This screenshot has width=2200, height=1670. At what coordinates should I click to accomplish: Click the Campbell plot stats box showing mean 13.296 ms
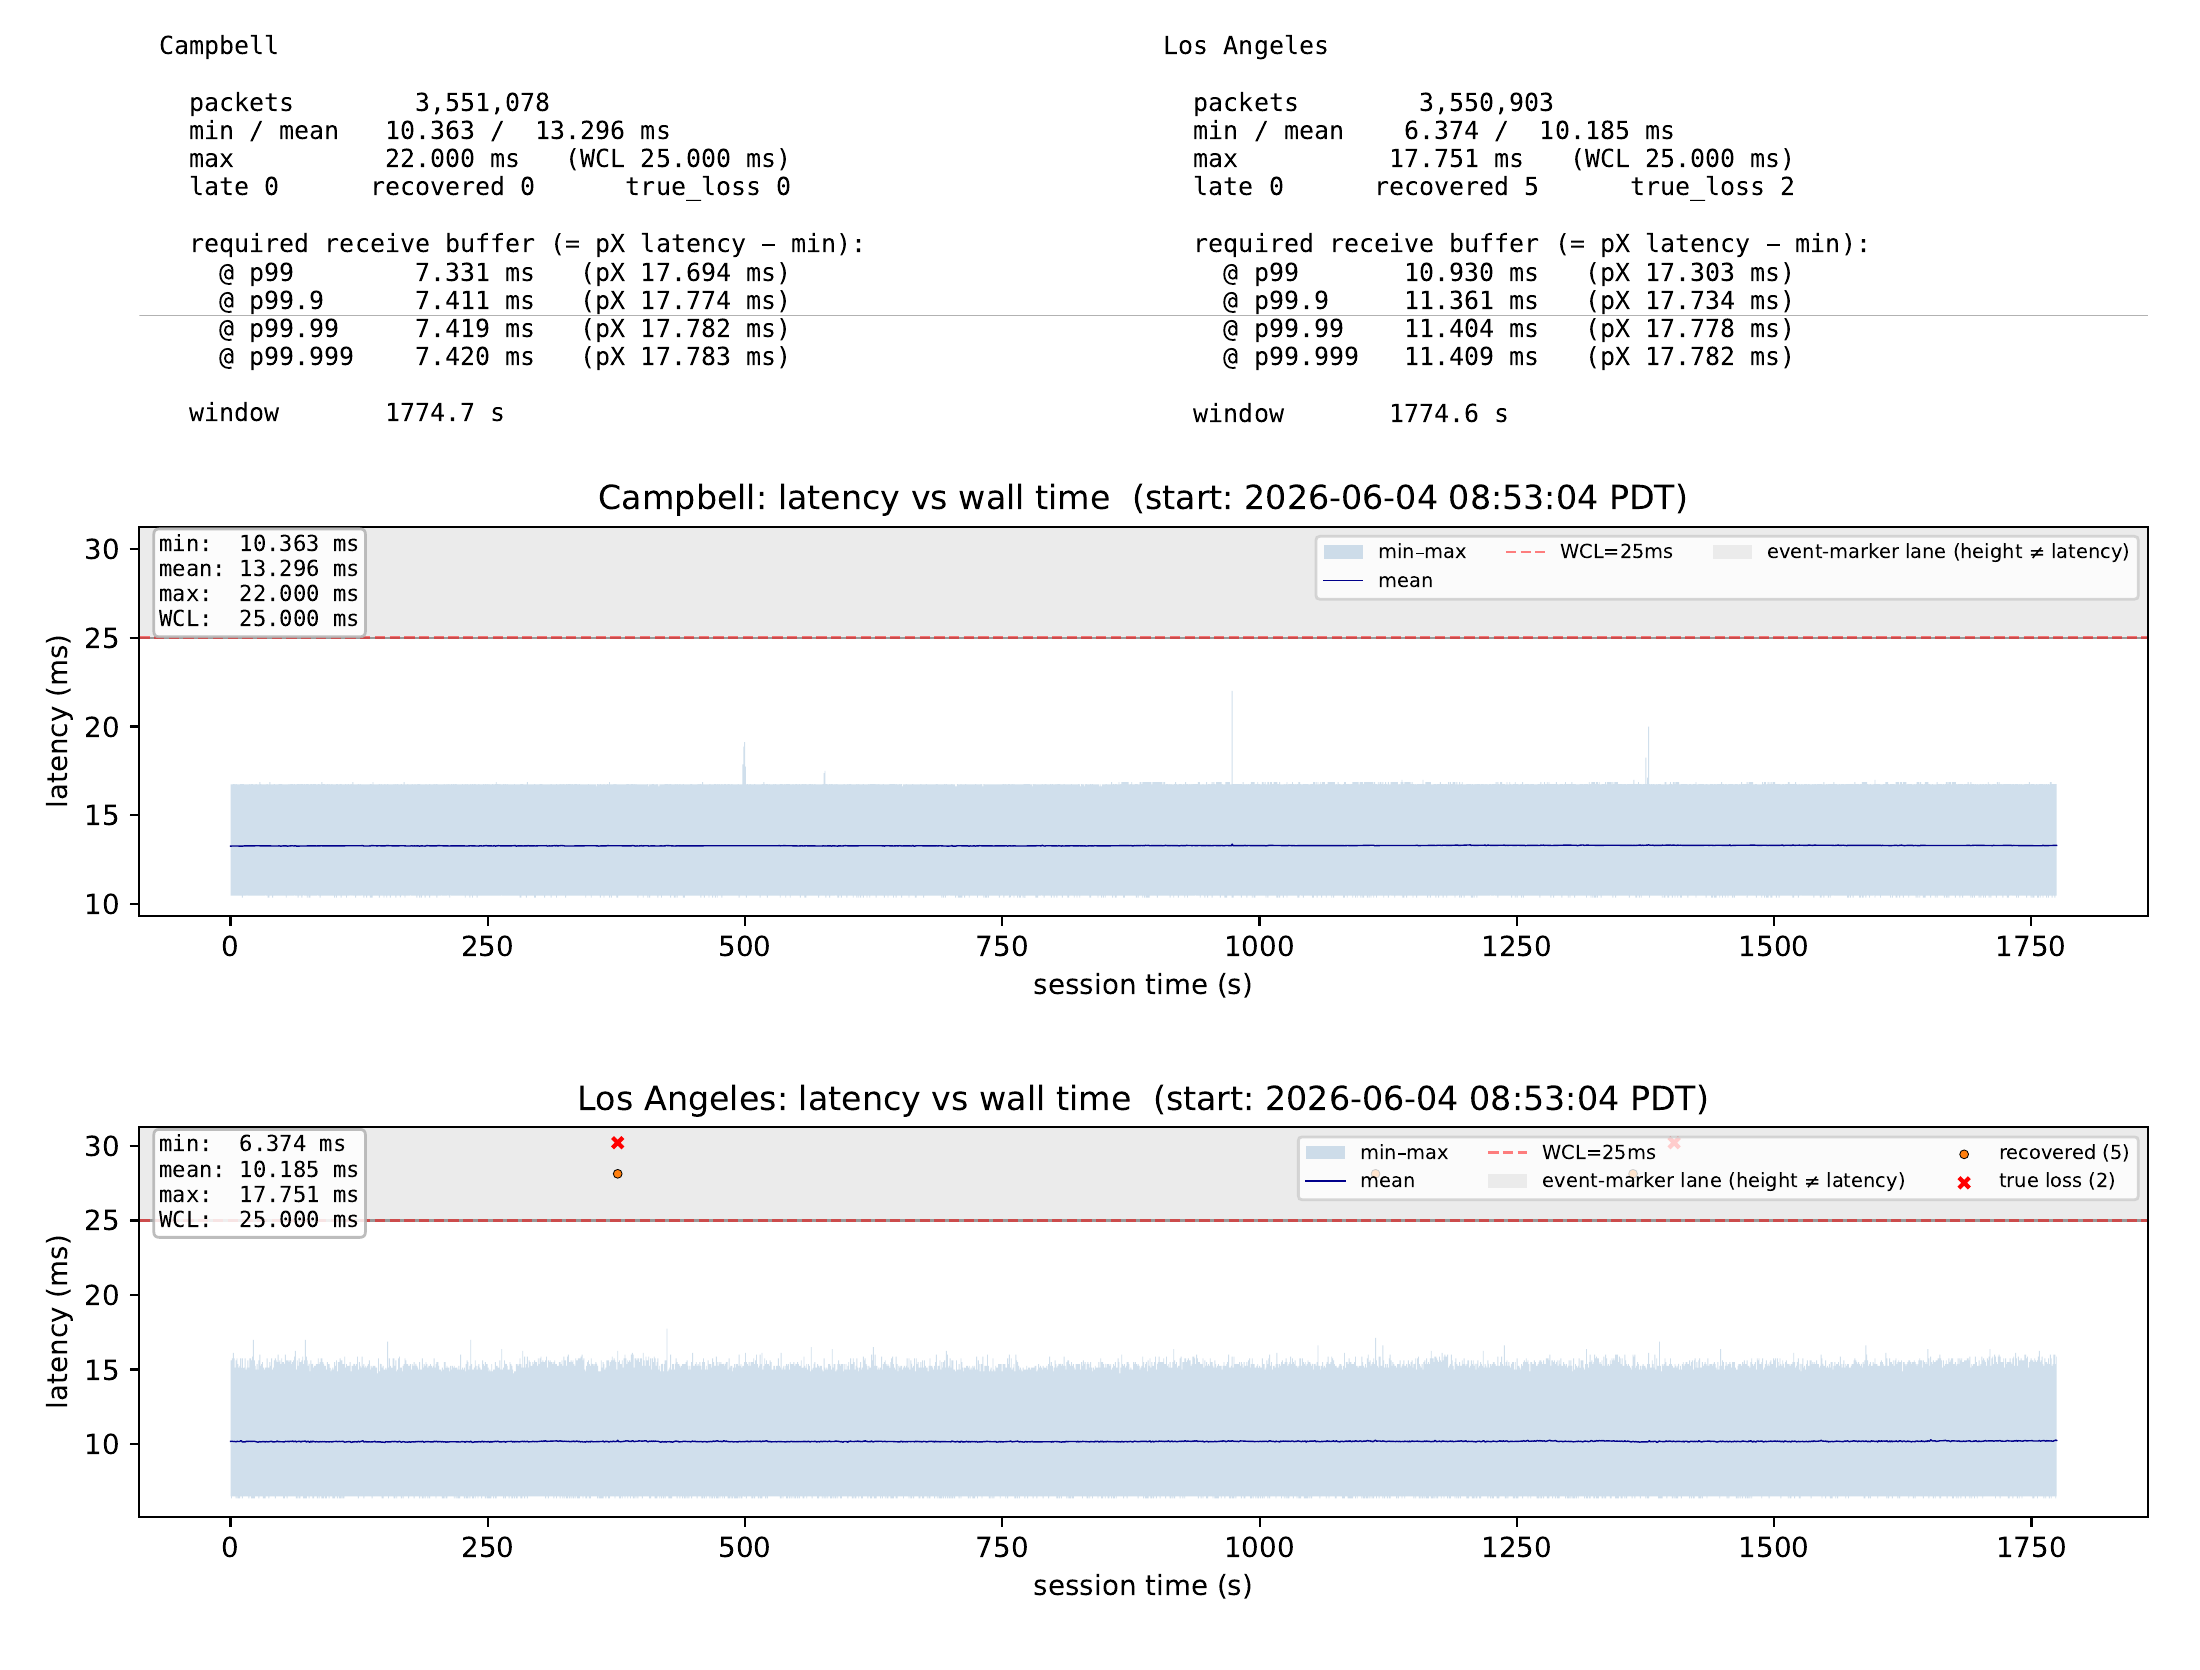click(x=259, y=582)
